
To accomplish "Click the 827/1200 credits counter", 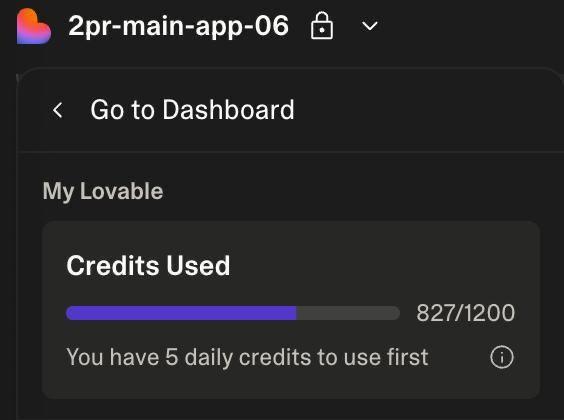I will (x=465, y=313).
